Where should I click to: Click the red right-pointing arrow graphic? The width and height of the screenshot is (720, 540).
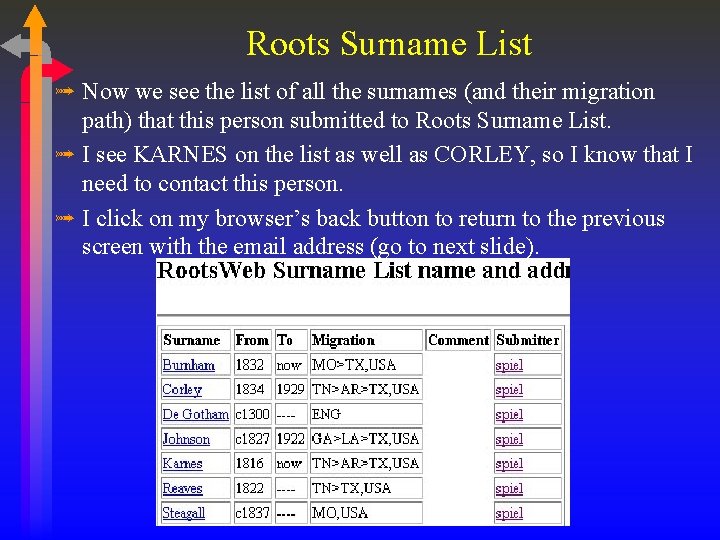[57, 70]
